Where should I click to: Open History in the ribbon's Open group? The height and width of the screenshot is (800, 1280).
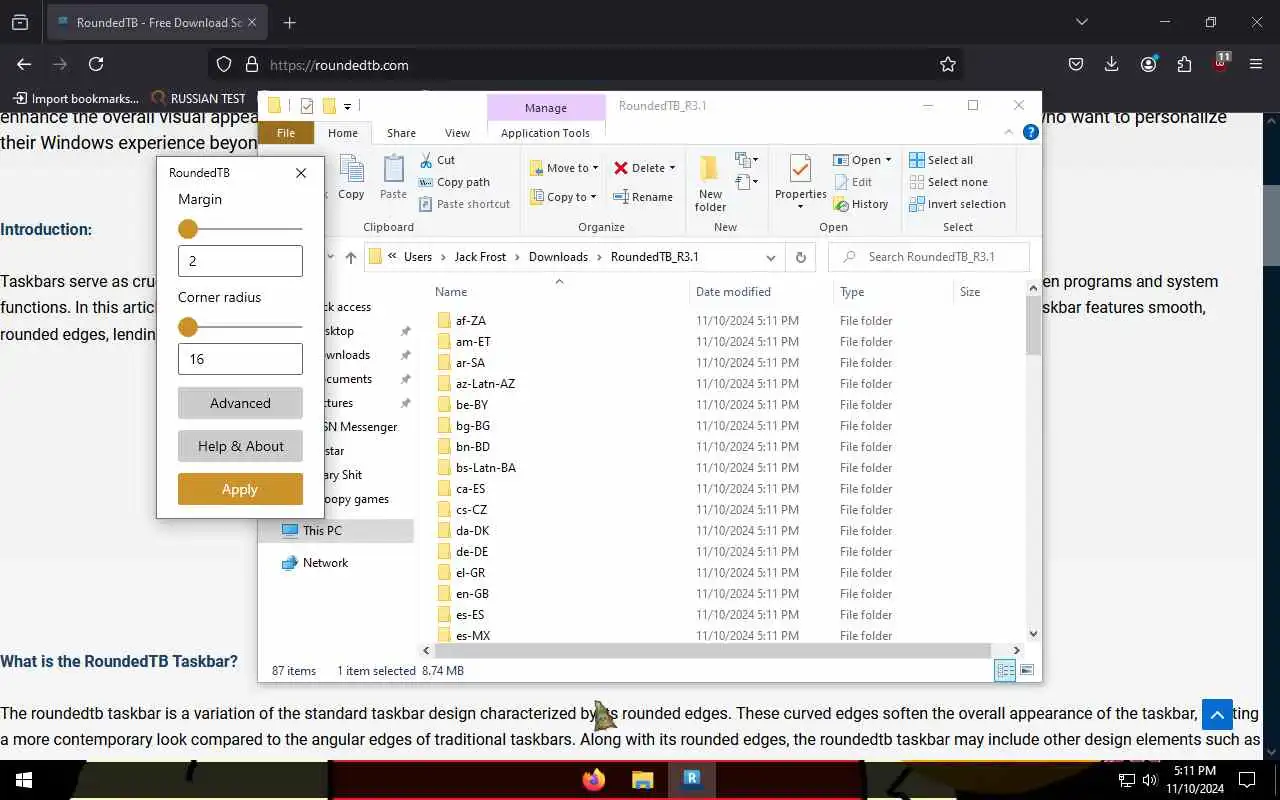point(861,204)
